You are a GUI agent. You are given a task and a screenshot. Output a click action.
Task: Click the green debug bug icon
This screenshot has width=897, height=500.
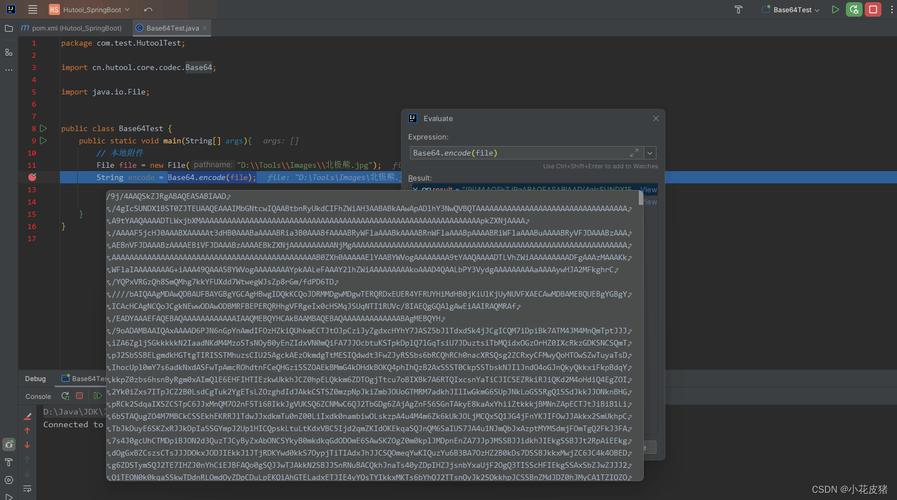854,9
